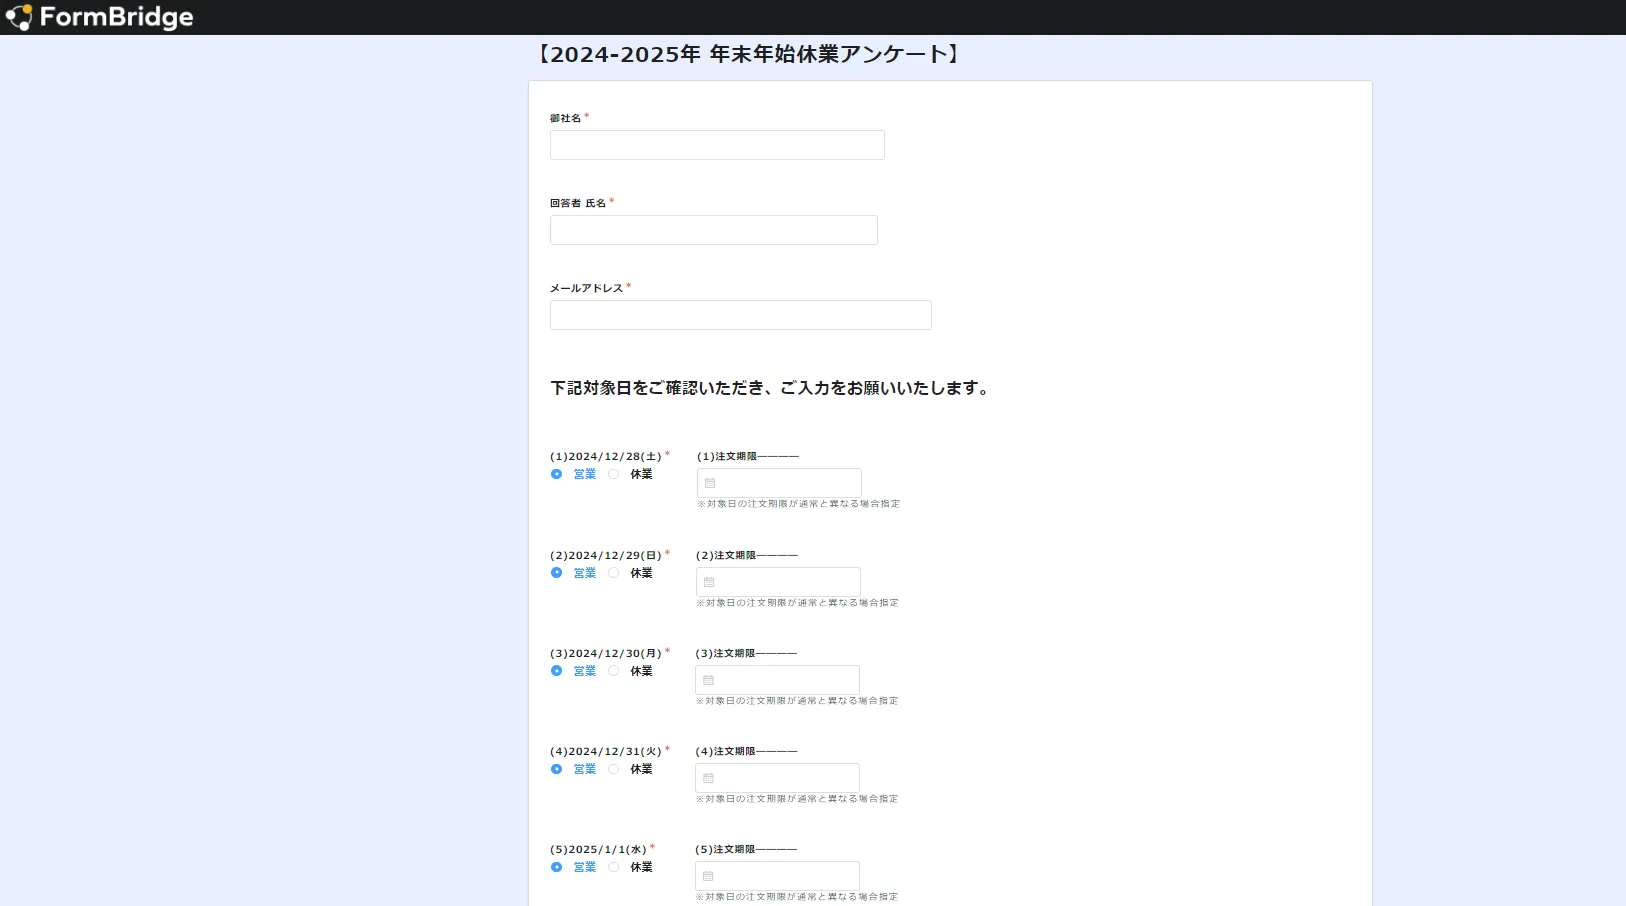Focus the 御社名 text field

point(717,145)
